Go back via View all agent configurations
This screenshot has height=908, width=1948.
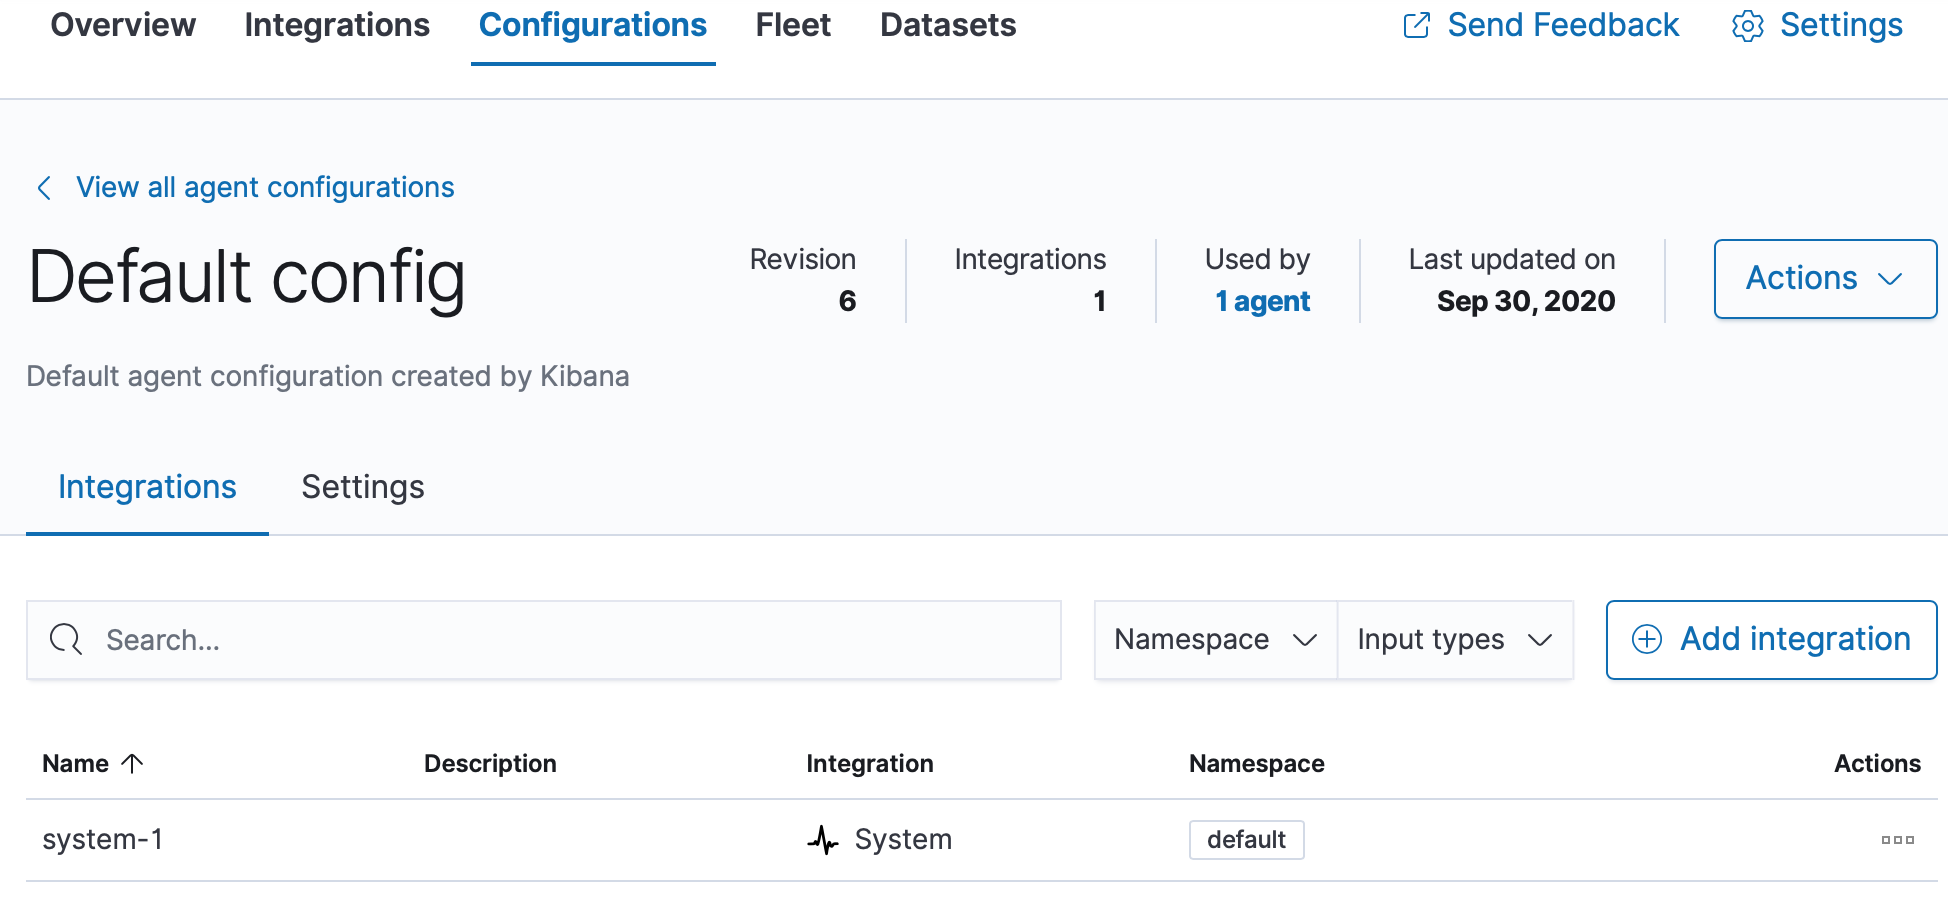263,187
